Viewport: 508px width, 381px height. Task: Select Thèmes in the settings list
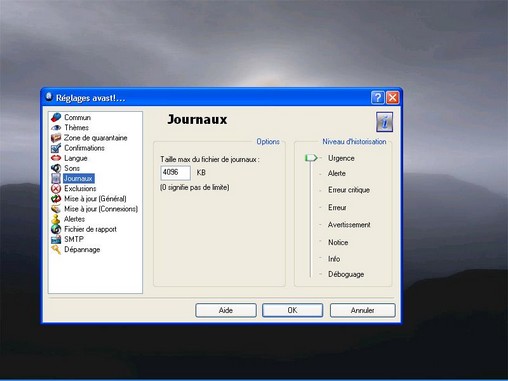coord(76,128)
